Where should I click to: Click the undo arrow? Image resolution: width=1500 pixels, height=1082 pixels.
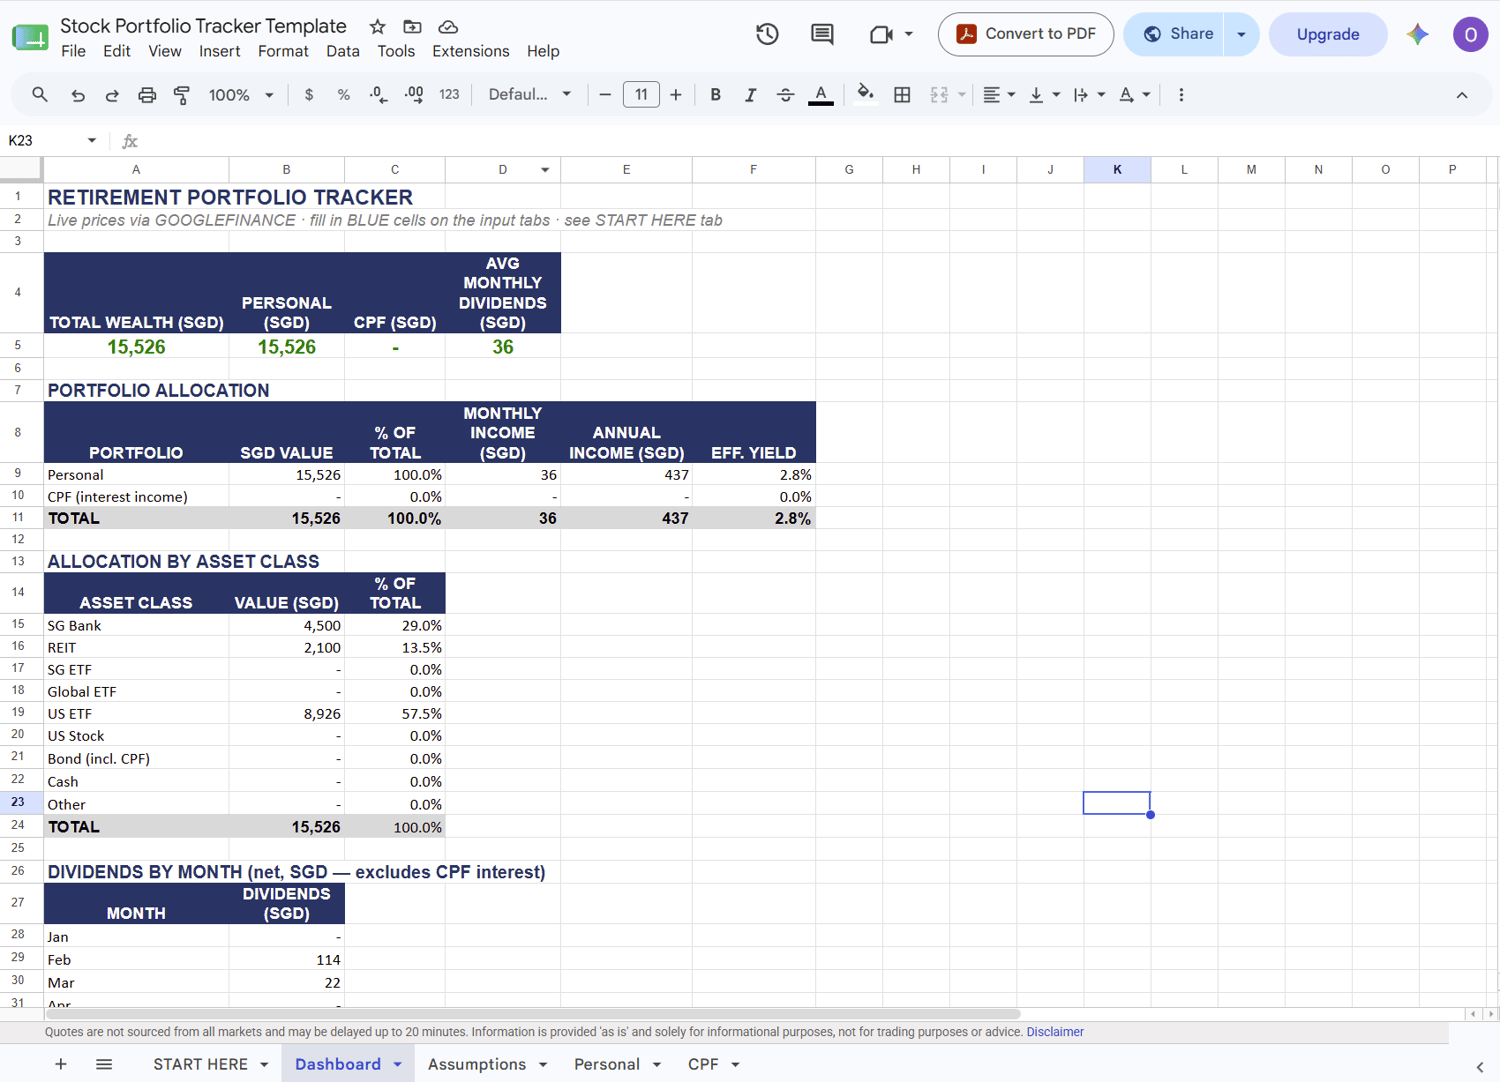point(77,95)
